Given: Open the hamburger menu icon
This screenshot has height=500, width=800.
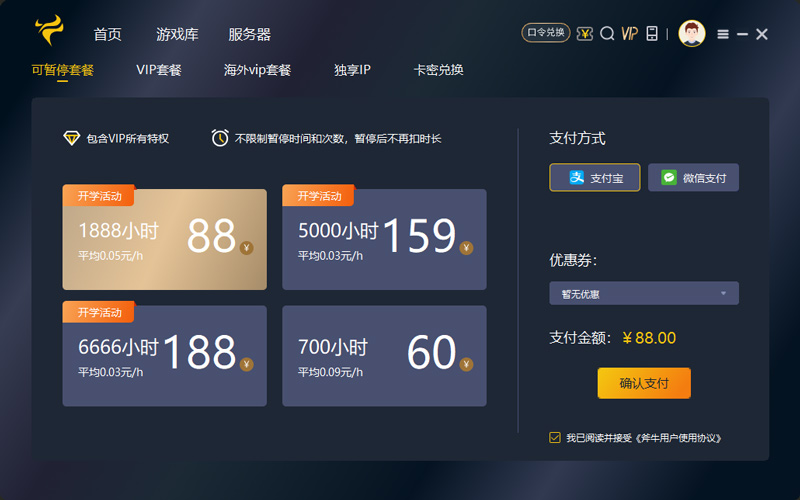Looking at the screenshot, I should tap(722, 34).
